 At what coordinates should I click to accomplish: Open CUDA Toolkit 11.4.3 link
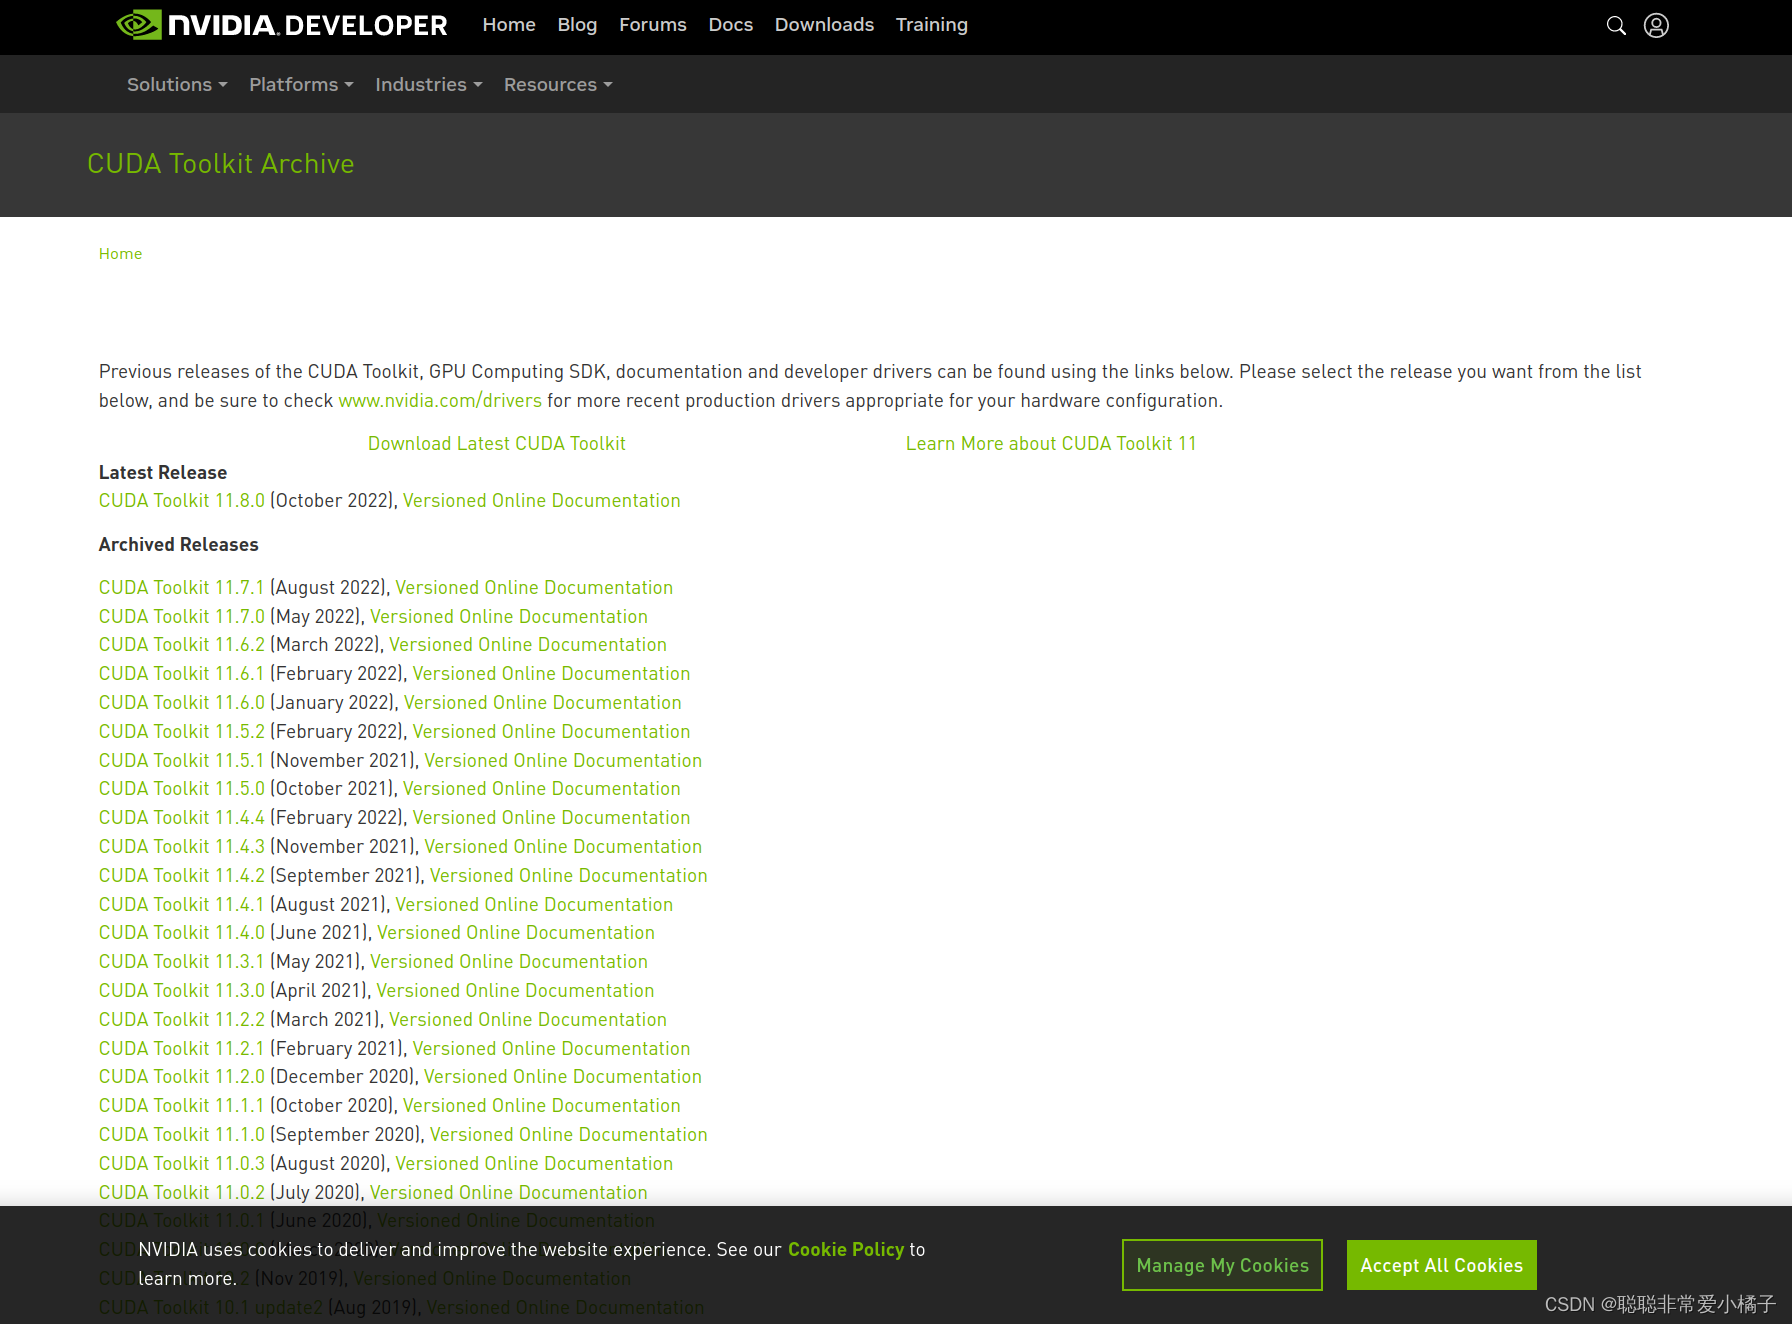[182, 846]
